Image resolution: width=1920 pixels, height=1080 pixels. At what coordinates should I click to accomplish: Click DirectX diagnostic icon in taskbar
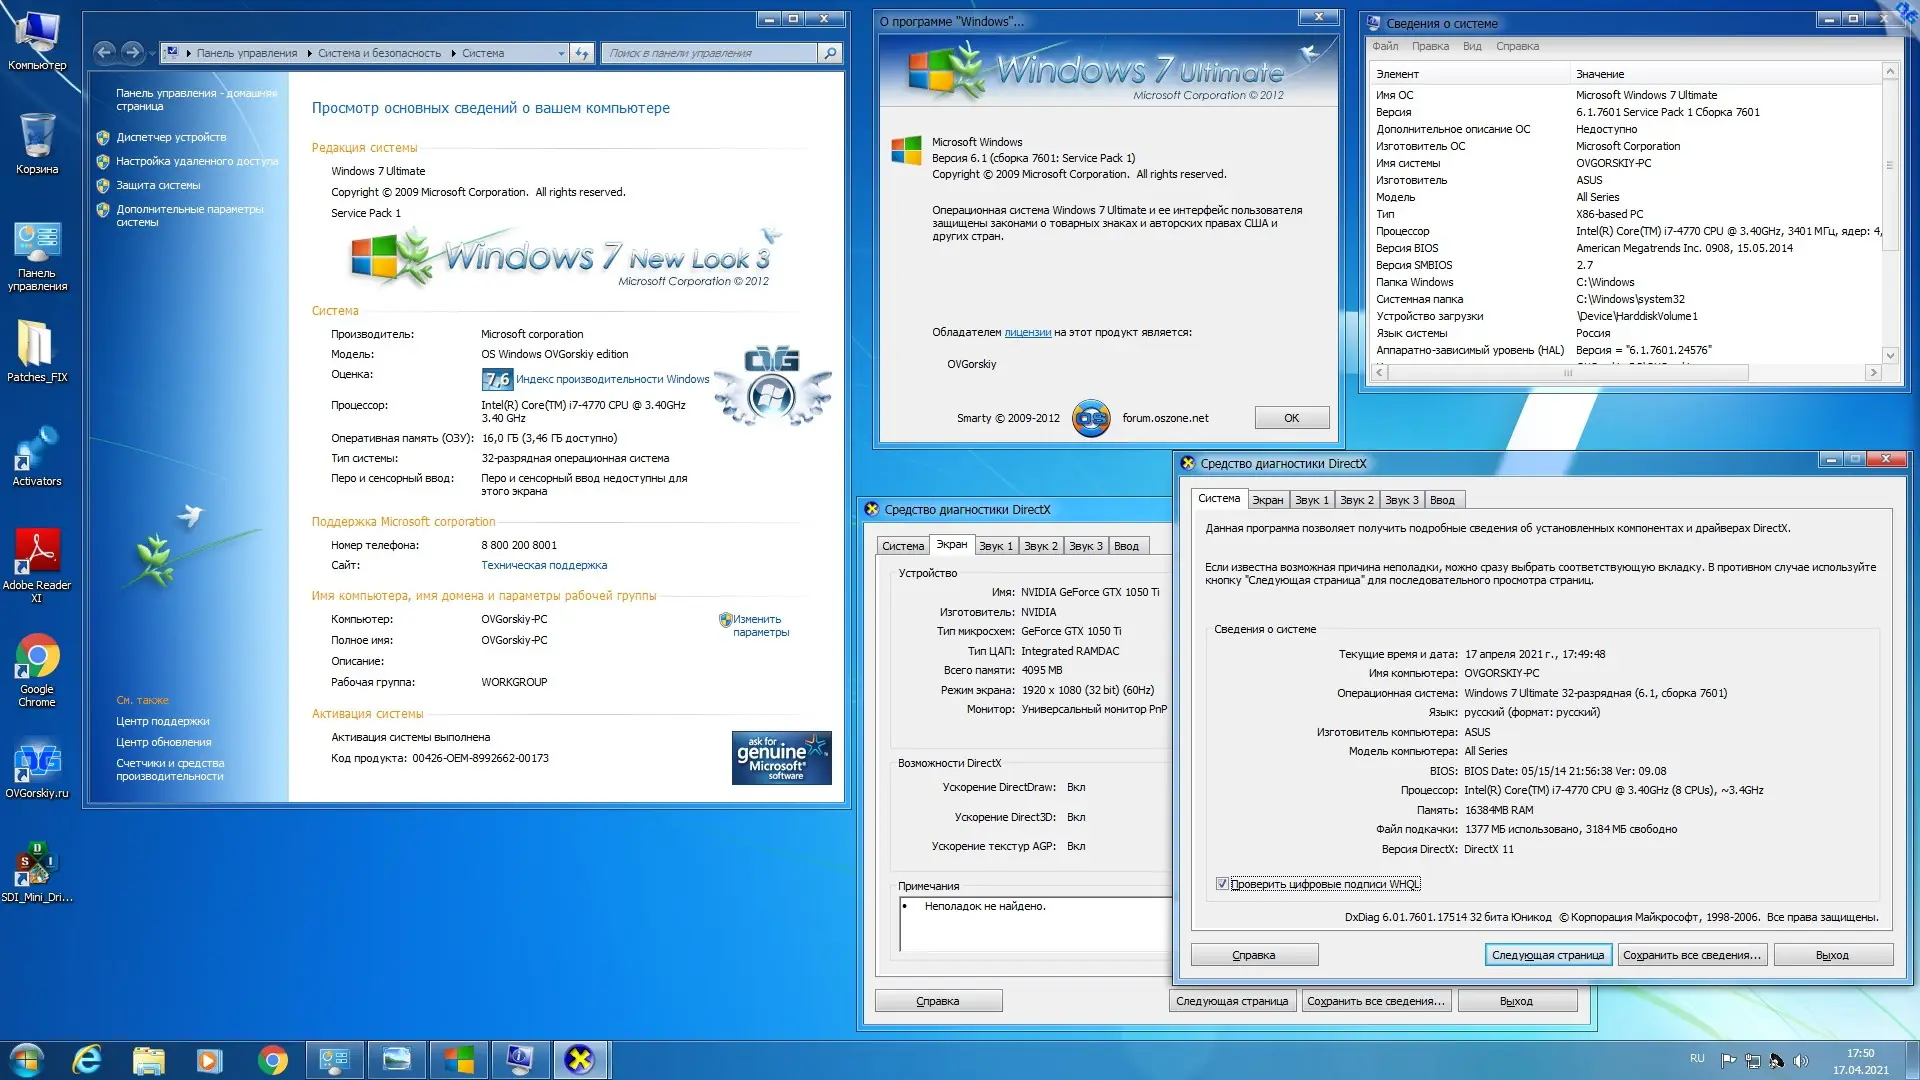click(579, 1059)
